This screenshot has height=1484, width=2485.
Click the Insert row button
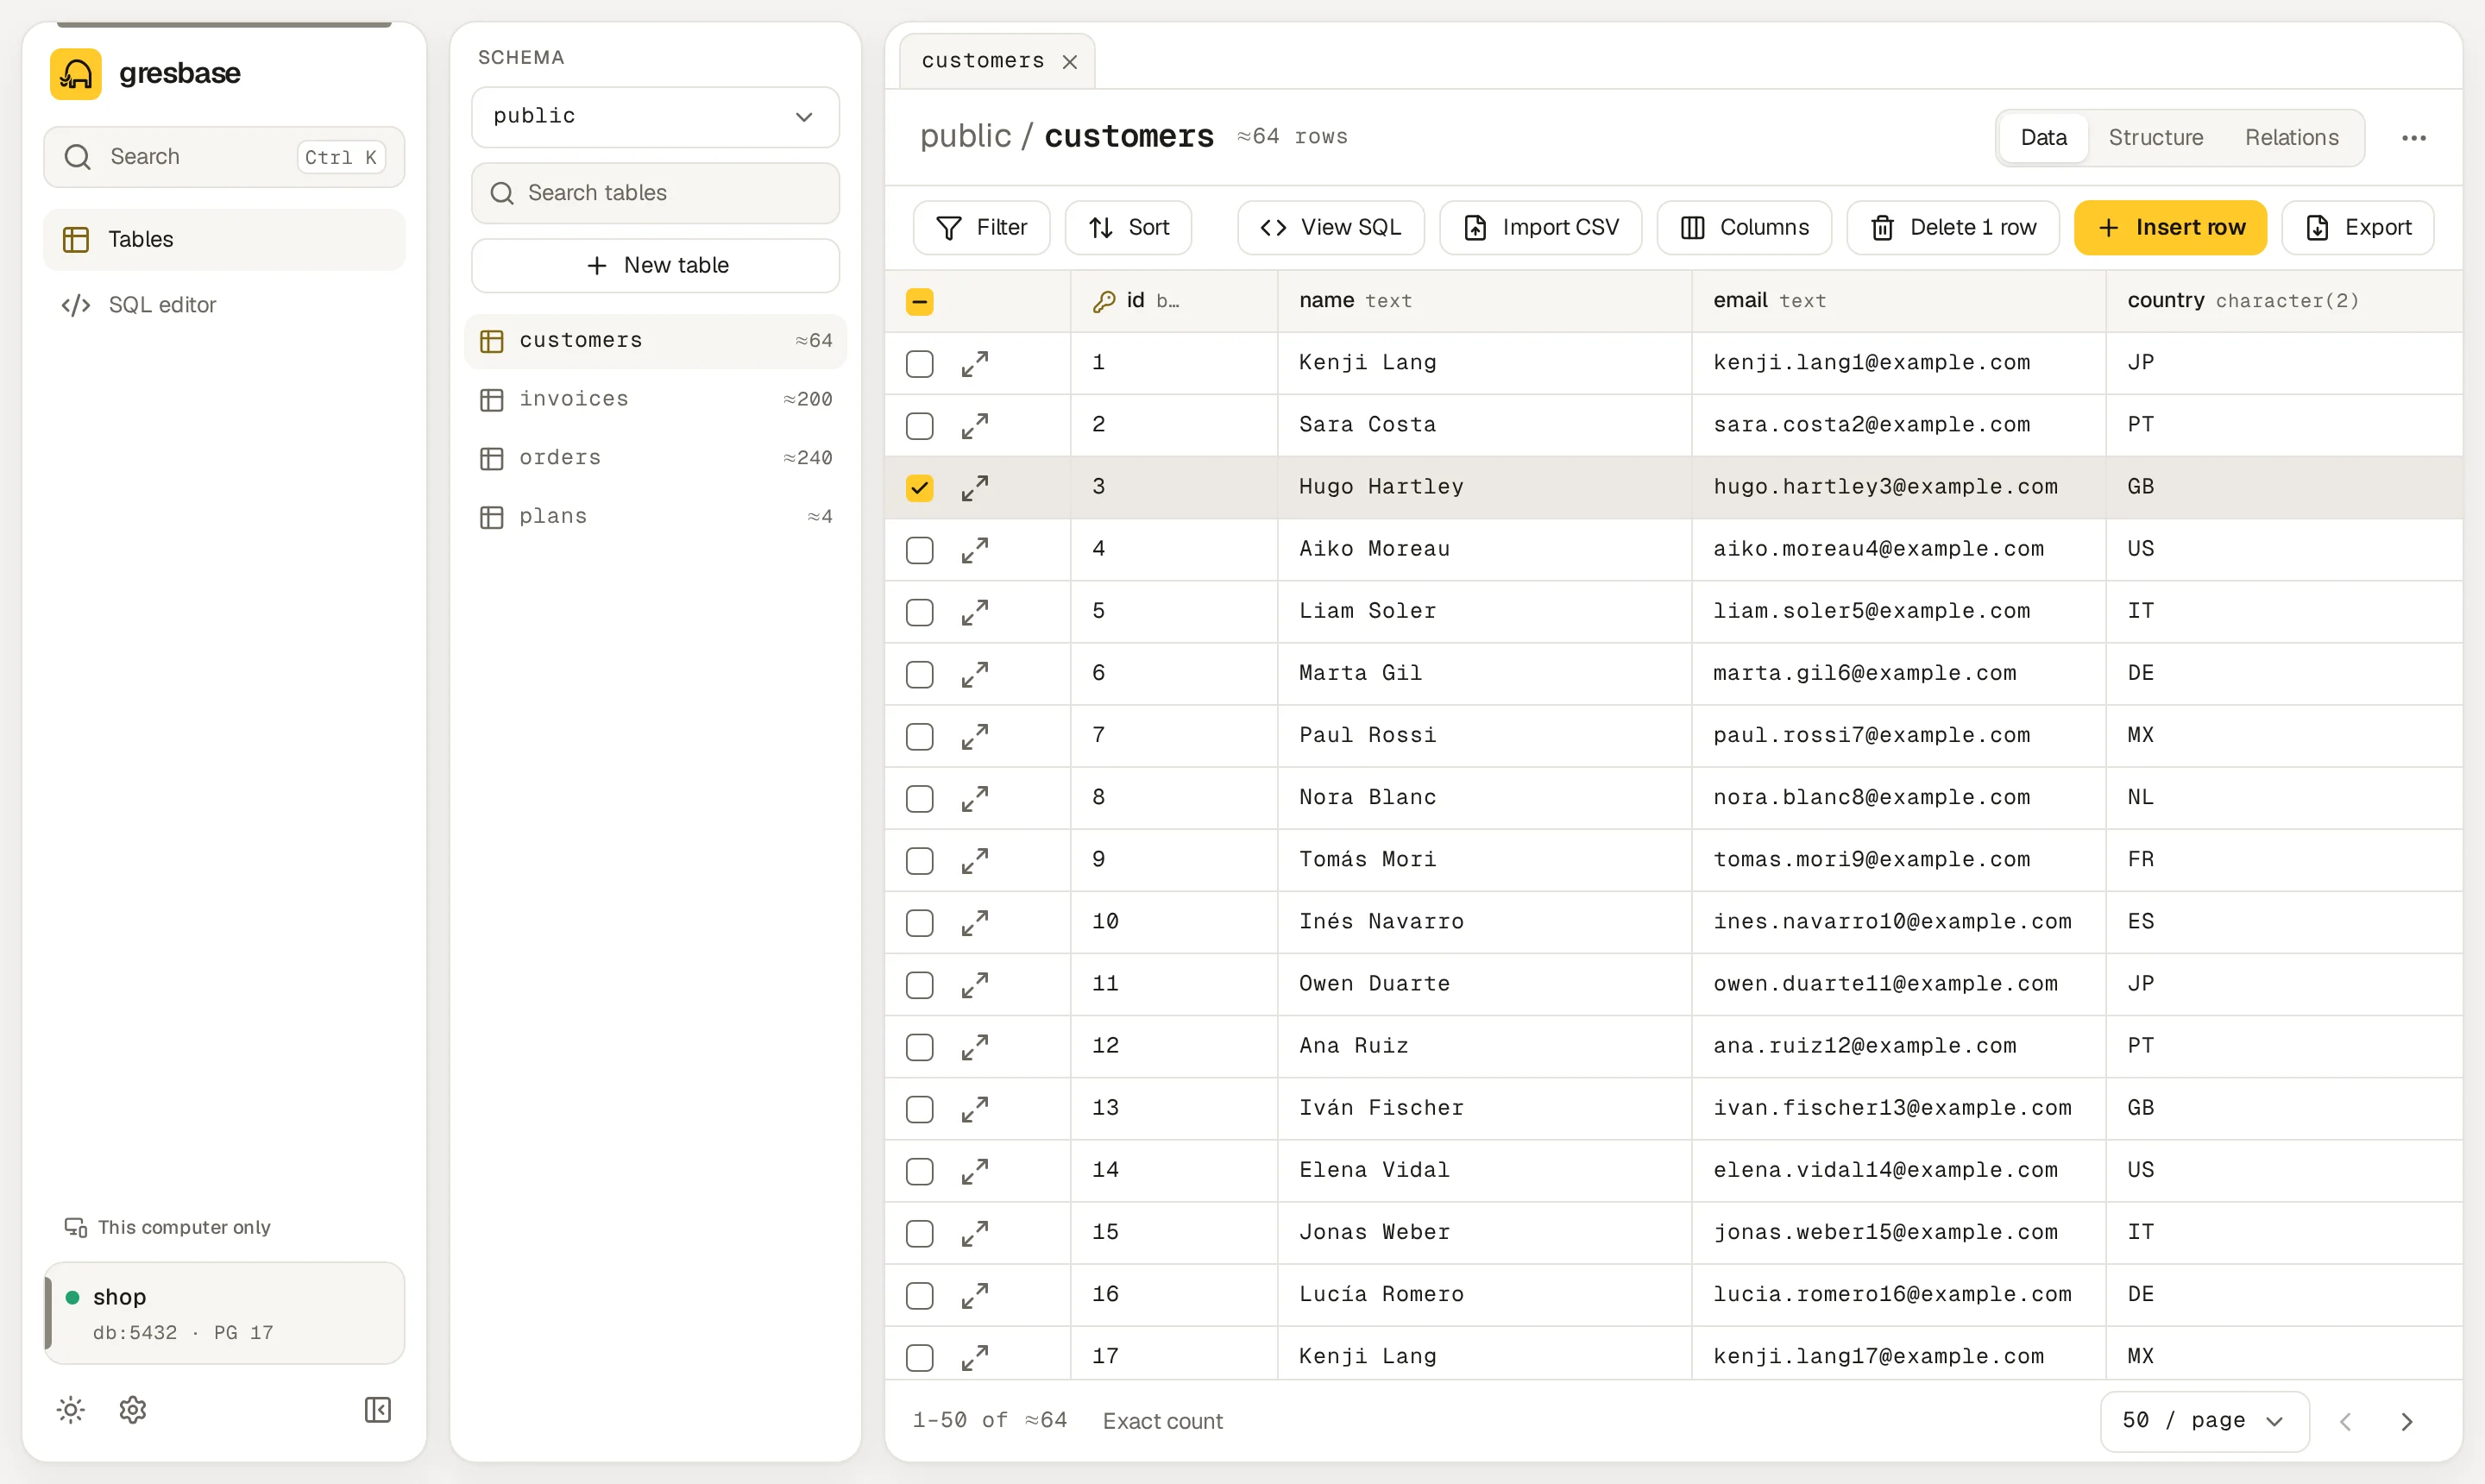(x=2170, y=228)
